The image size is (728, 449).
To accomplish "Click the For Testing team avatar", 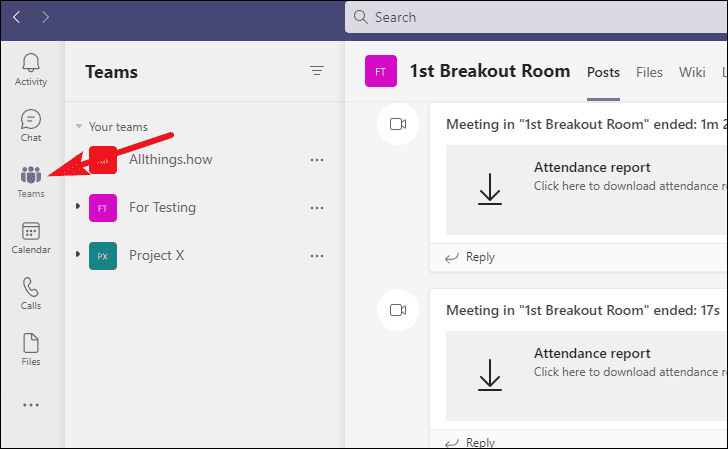I will pyautogui.click(x=103, y=208).
